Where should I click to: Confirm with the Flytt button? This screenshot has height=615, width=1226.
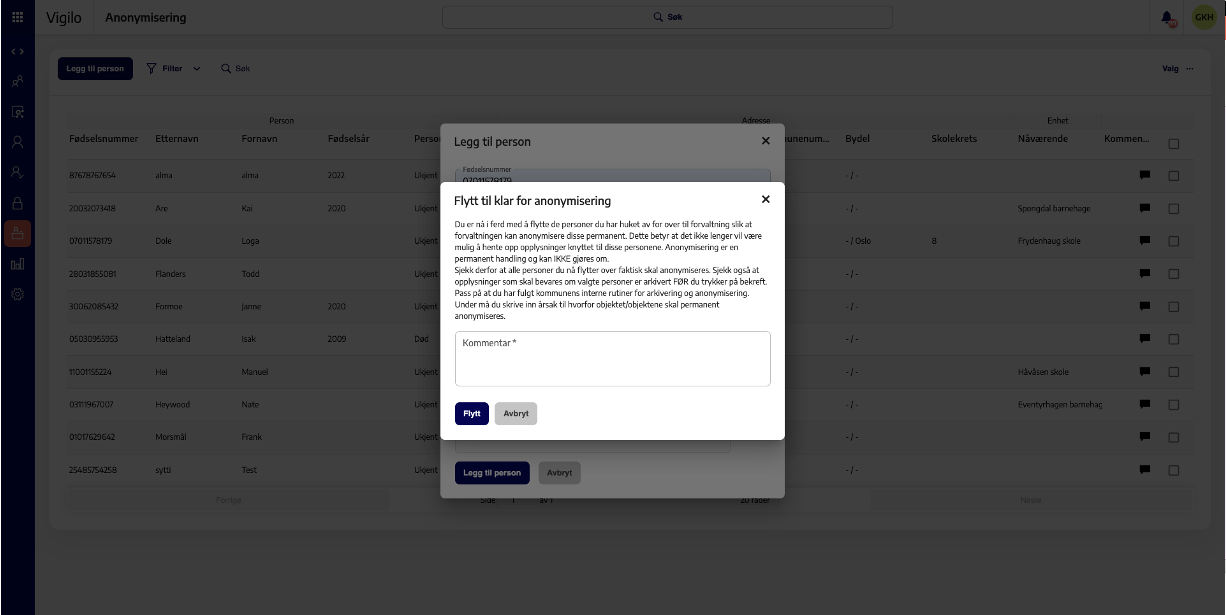tap(472, 413)
